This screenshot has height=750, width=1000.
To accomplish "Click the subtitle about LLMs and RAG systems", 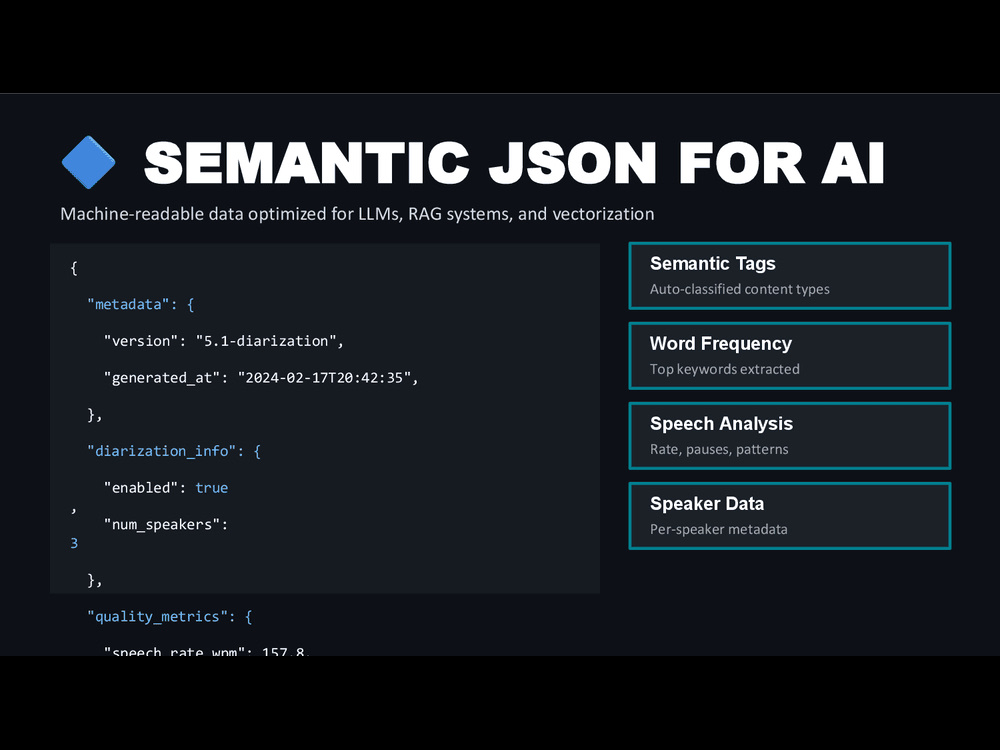I will tap(357, 214).
